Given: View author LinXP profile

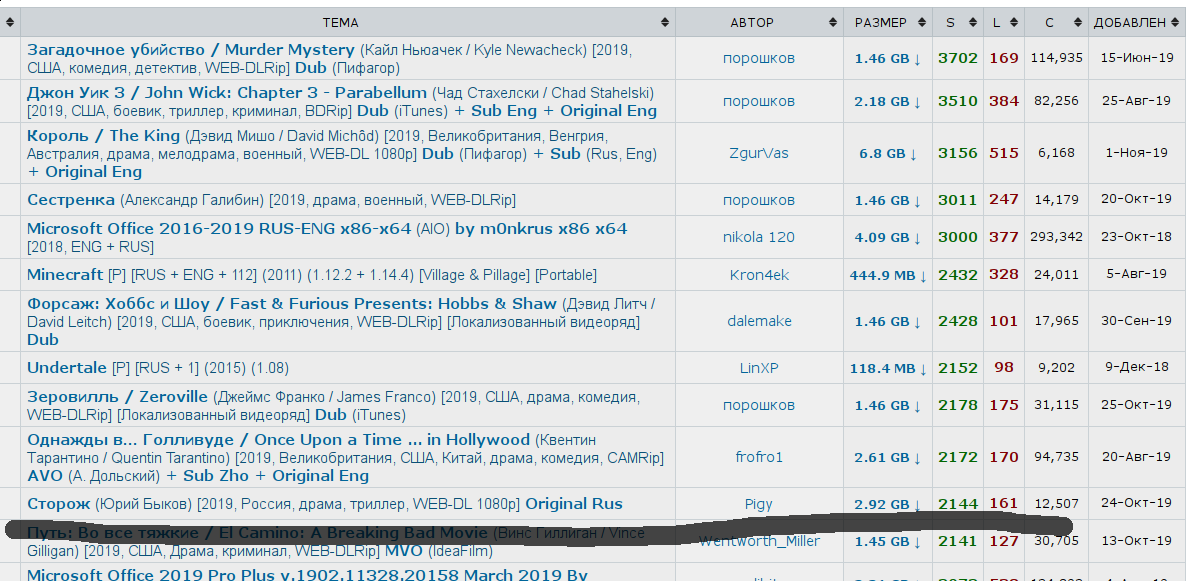Looking at the screenshot, I should pyautogui.click(x=759, y=368).
